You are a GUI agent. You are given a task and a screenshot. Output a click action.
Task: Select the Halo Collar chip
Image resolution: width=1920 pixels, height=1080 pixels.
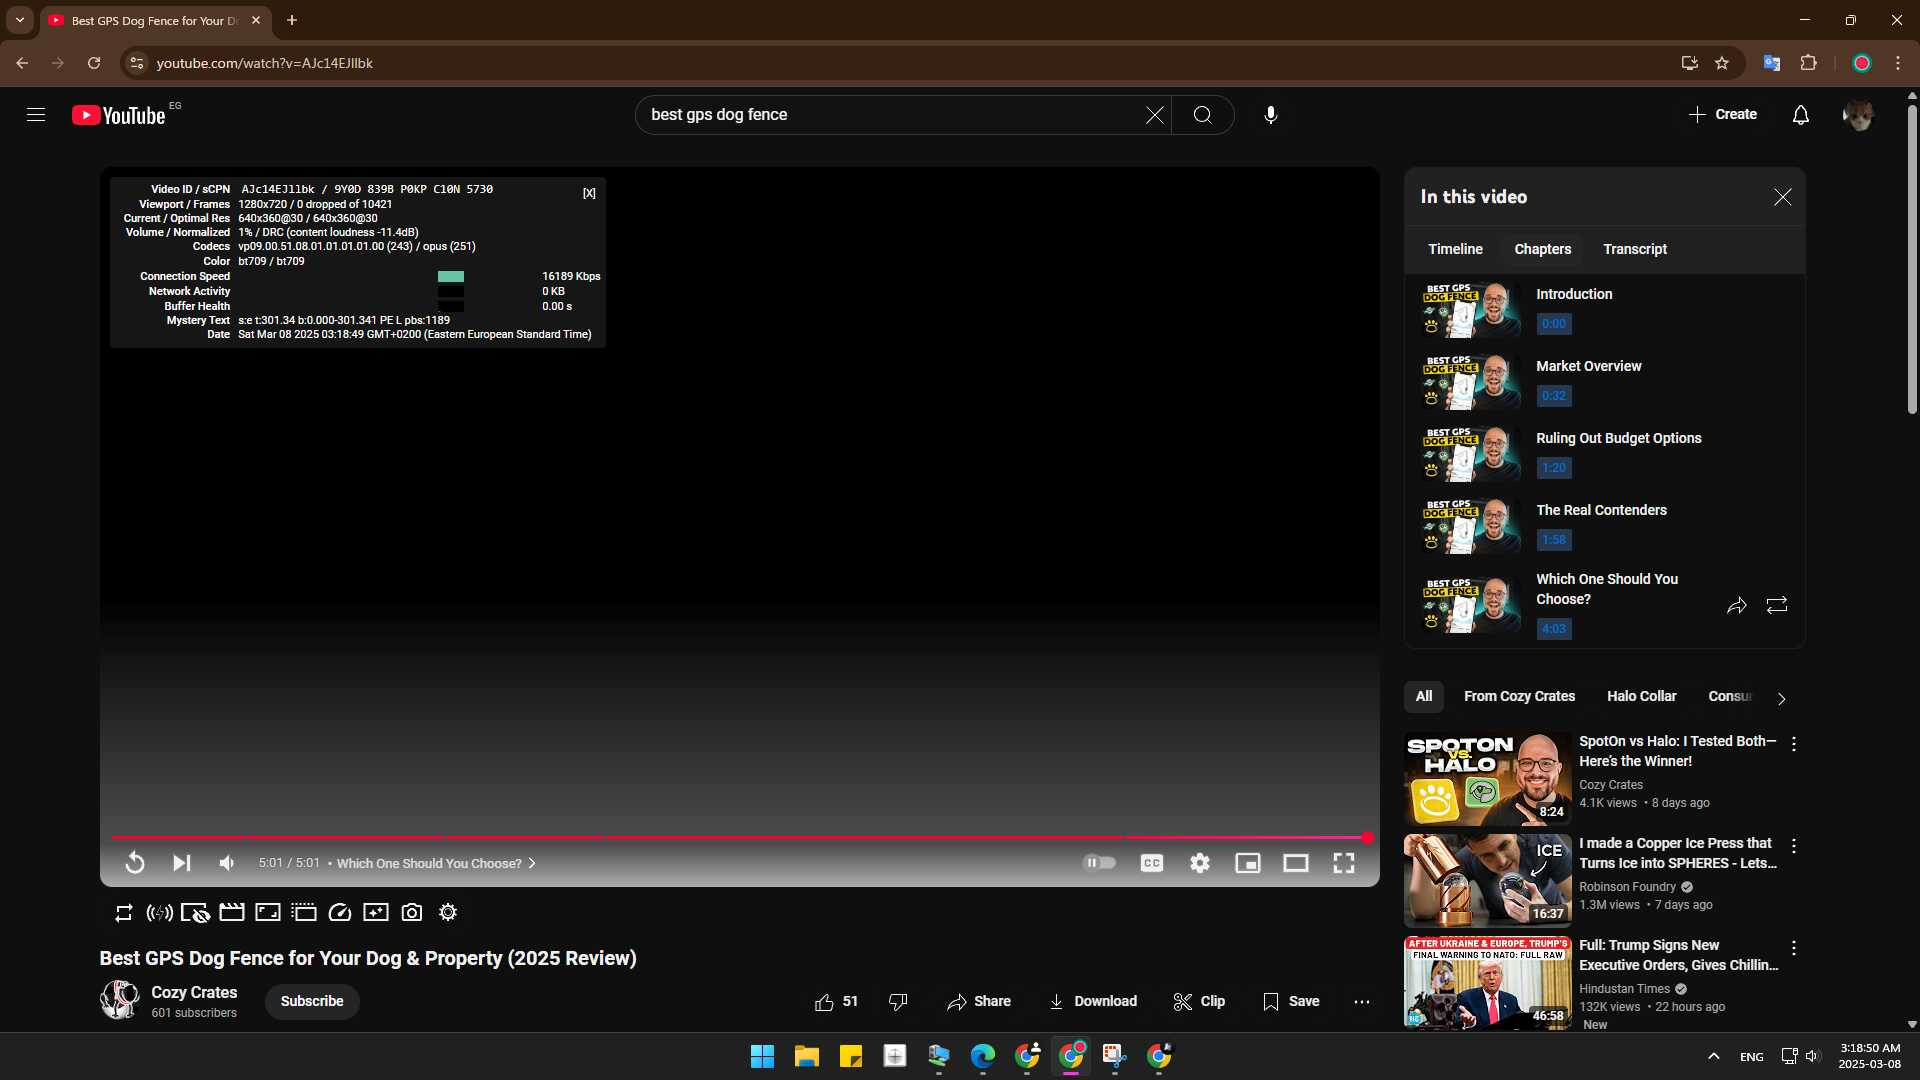(1641, 697)
